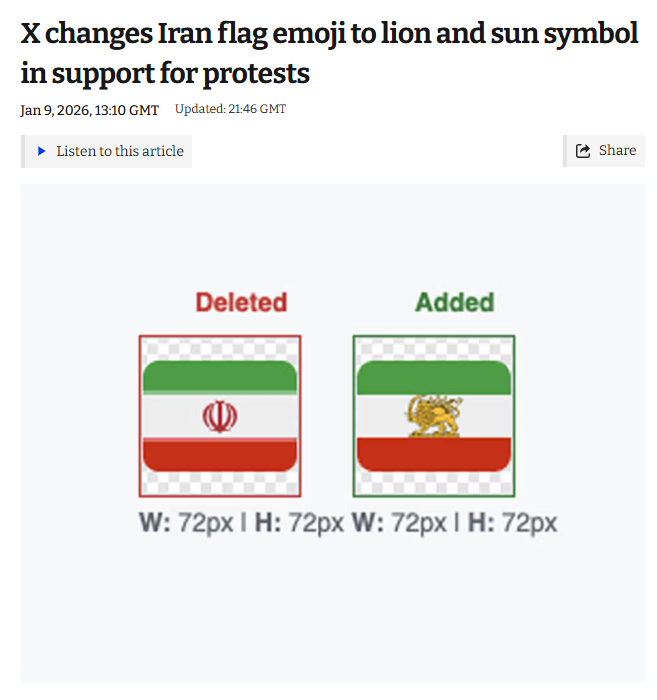This screenshot has width=657, height=700.
Task: Click the empty gray area below the flags
Action: pyautogui.click(x=333, y=620)
